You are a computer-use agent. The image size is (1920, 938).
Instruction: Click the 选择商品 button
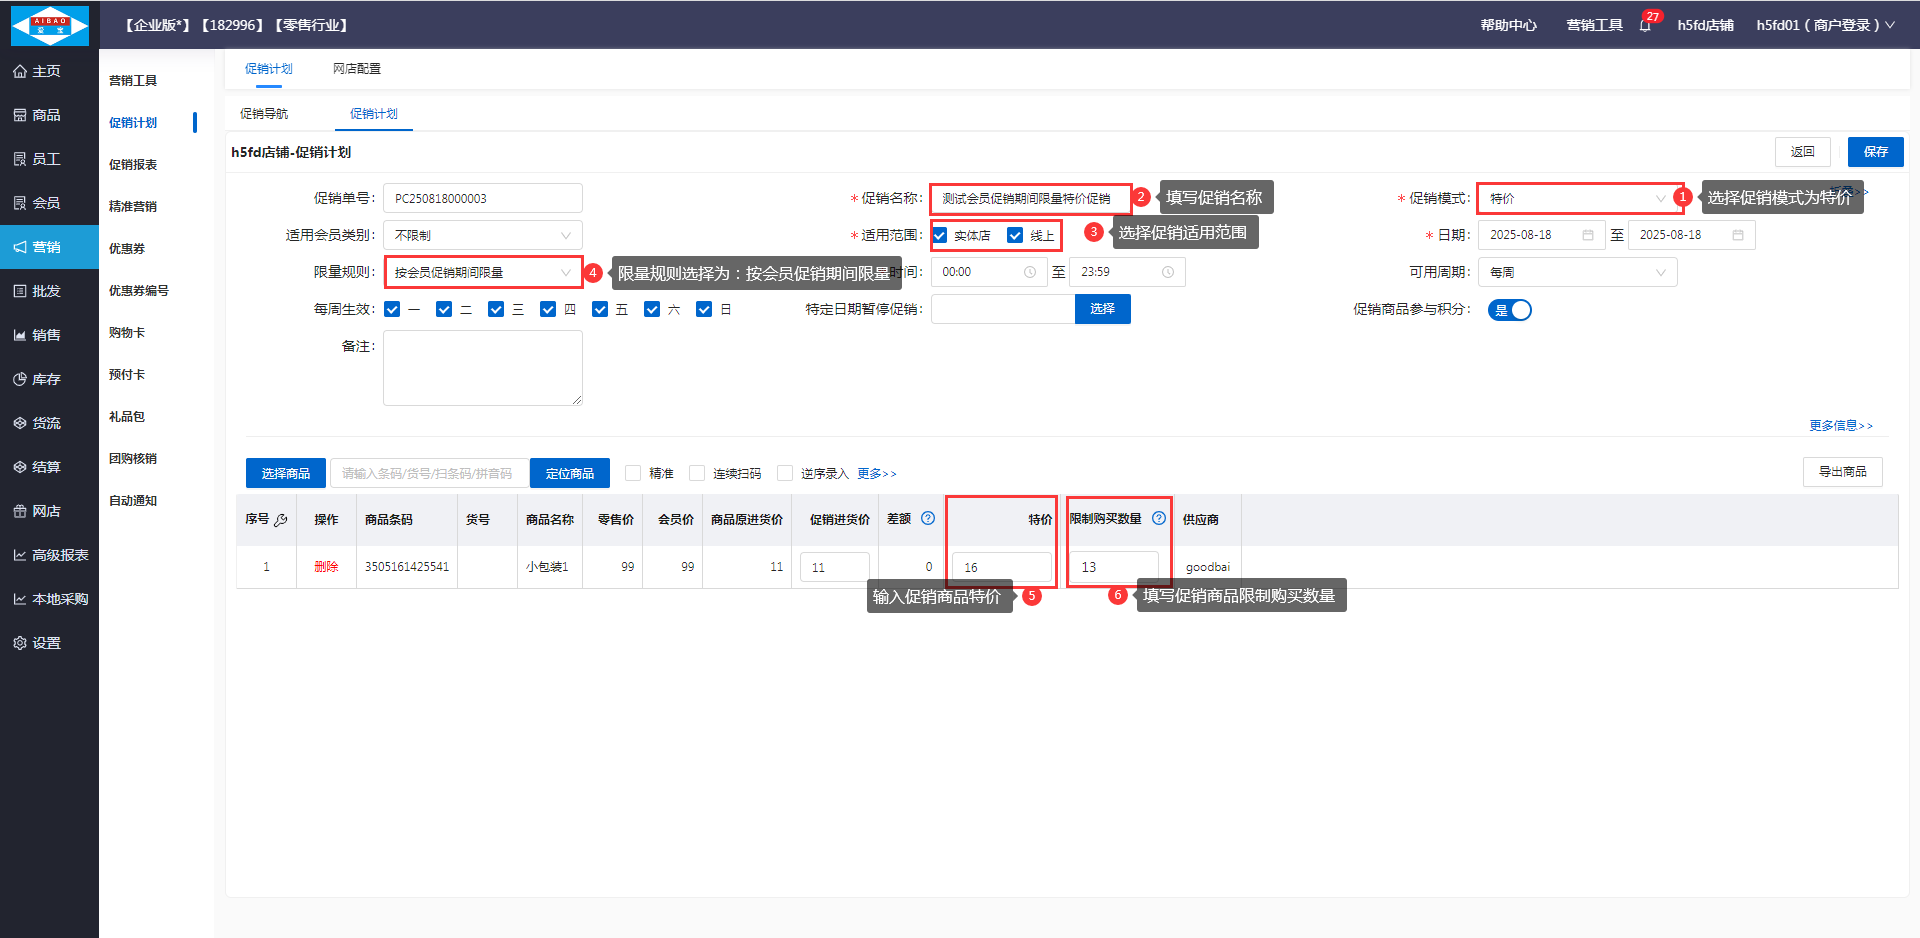[286, 473]
